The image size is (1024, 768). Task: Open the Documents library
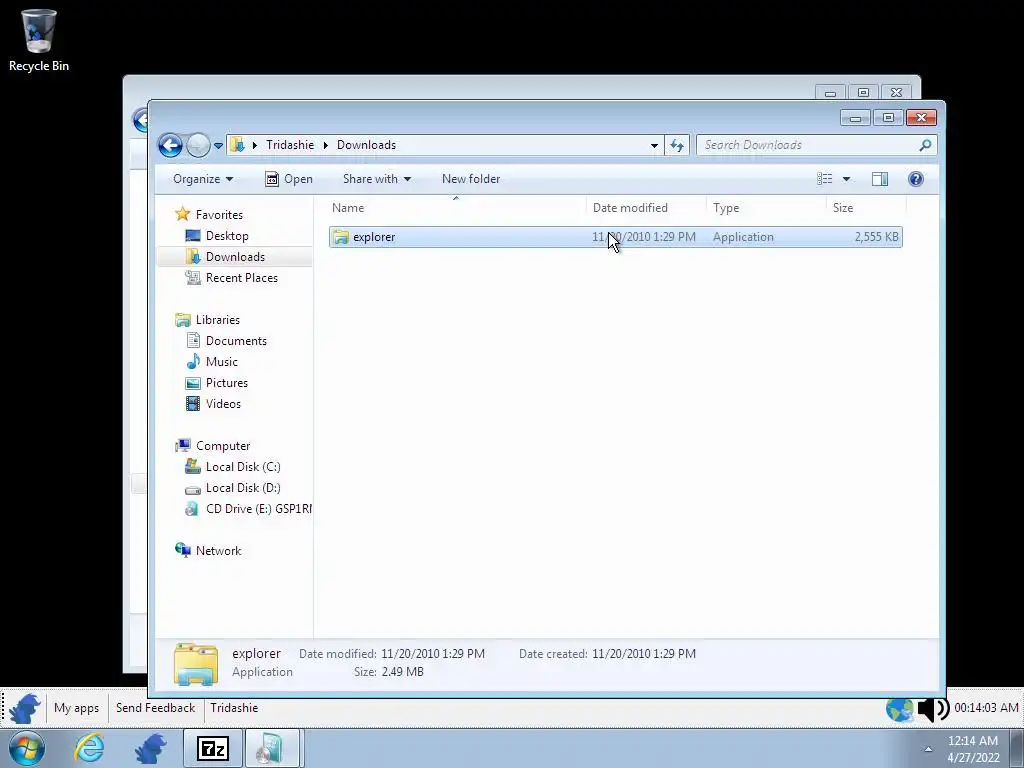(x=236, y=341)
